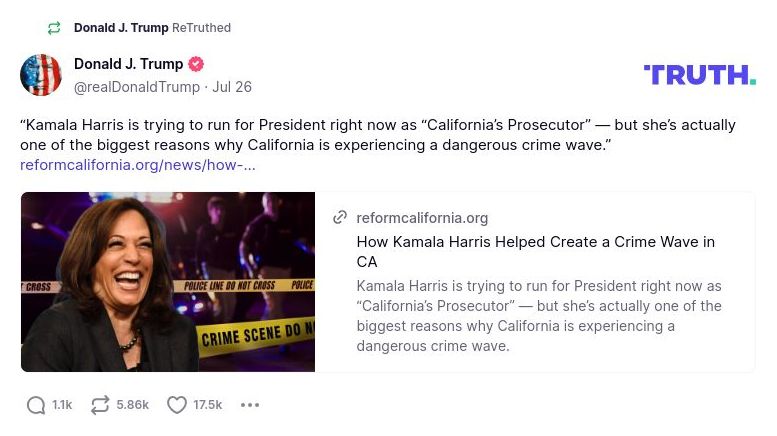Click the article preview thumbnail image
The width and height of the screenshot is (777, 436).
(x=168, y=282)
